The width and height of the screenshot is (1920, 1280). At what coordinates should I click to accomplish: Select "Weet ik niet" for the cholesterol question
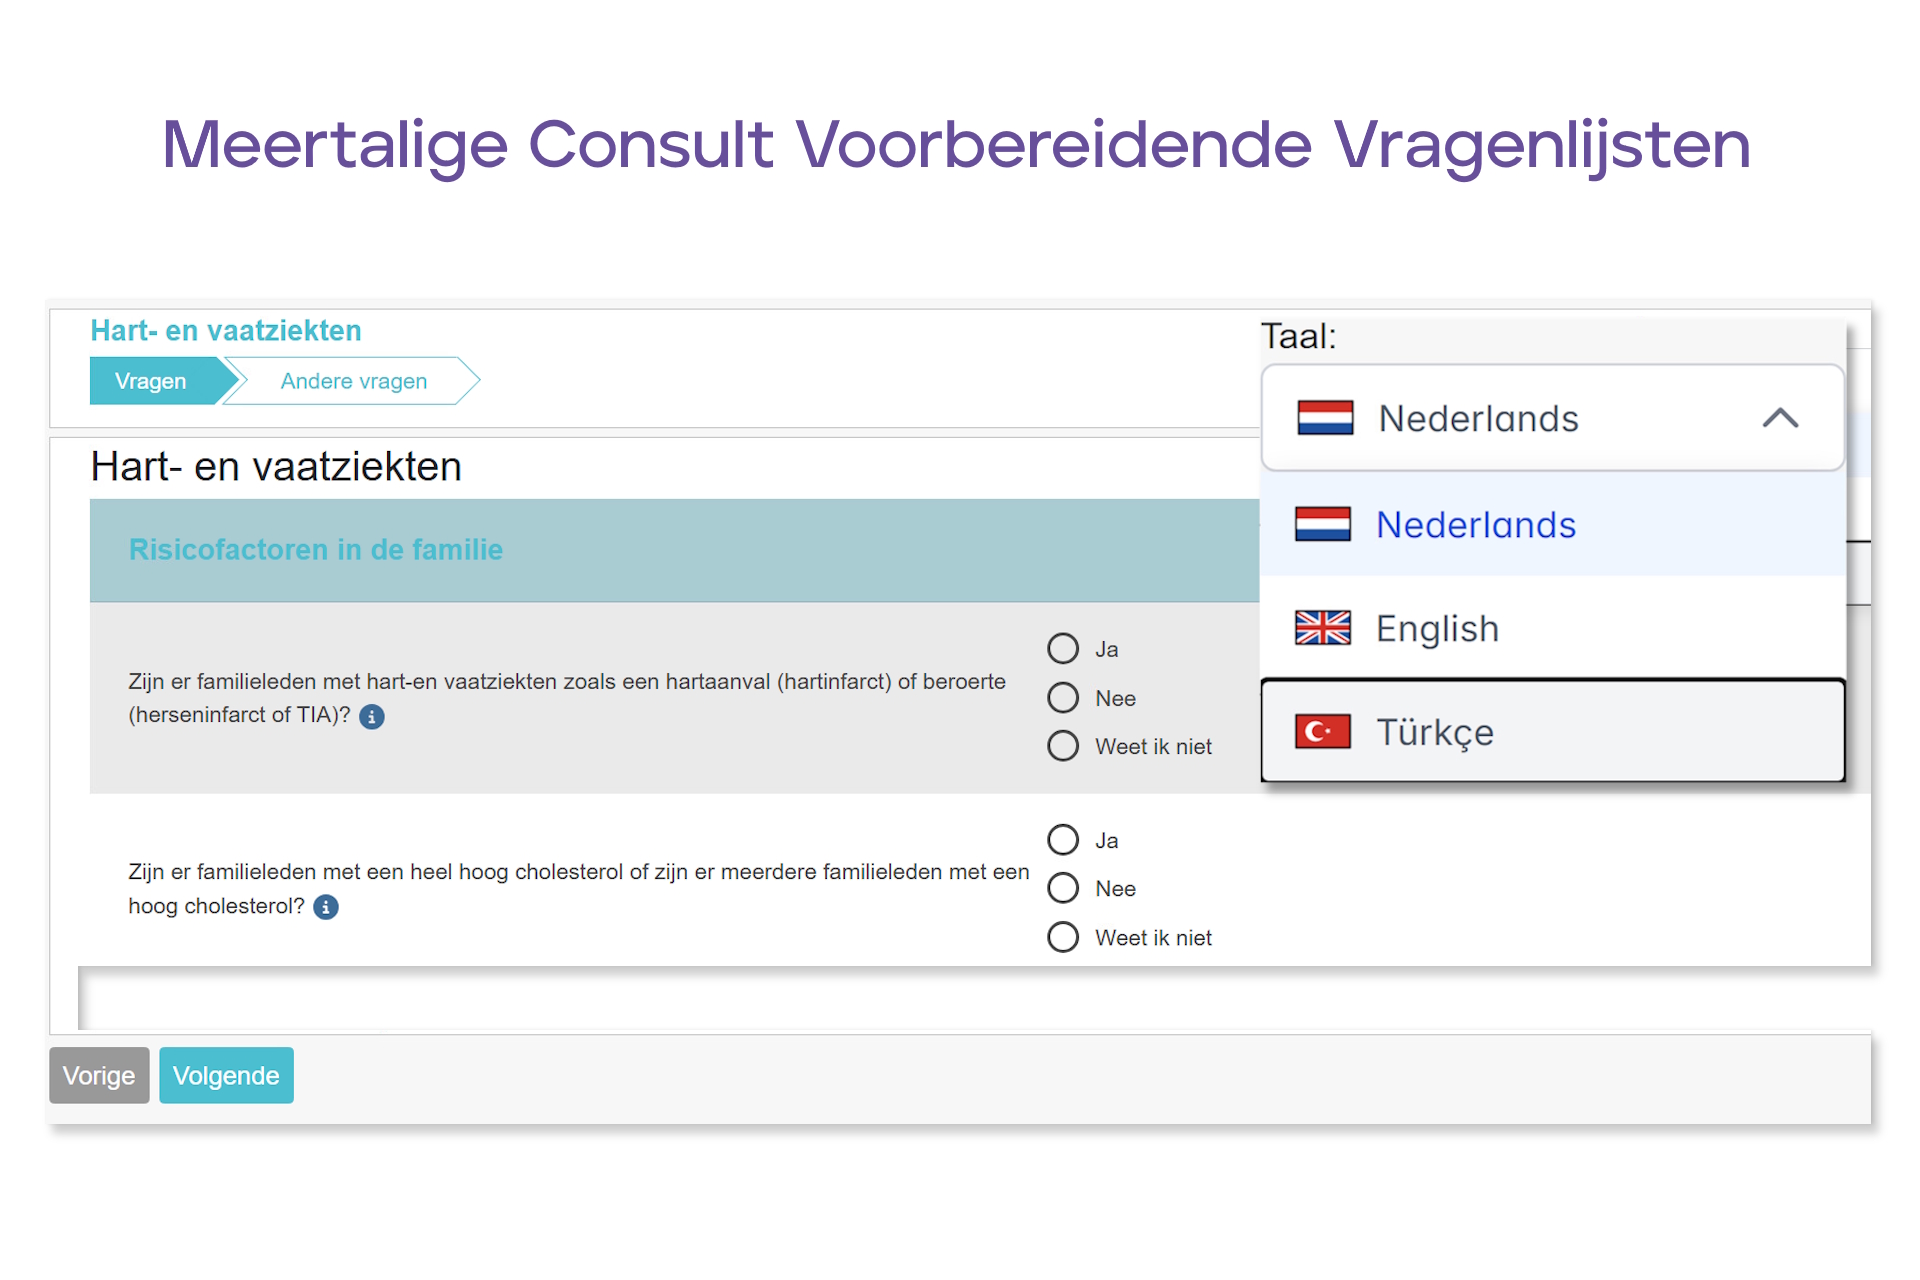[1063, 937]
